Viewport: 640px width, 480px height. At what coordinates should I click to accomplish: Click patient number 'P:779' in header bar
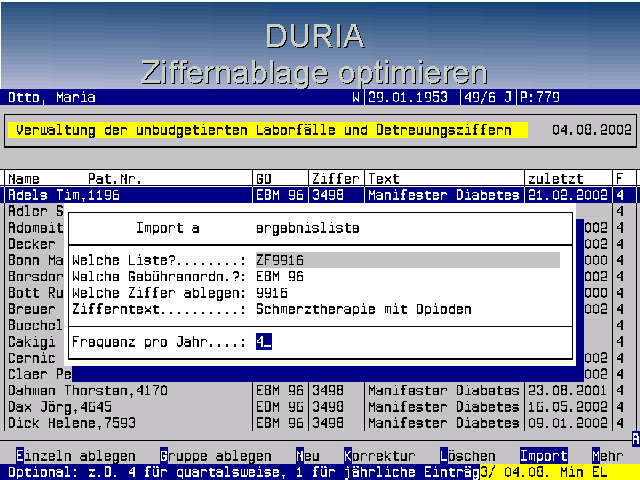(x=540, y=97)
